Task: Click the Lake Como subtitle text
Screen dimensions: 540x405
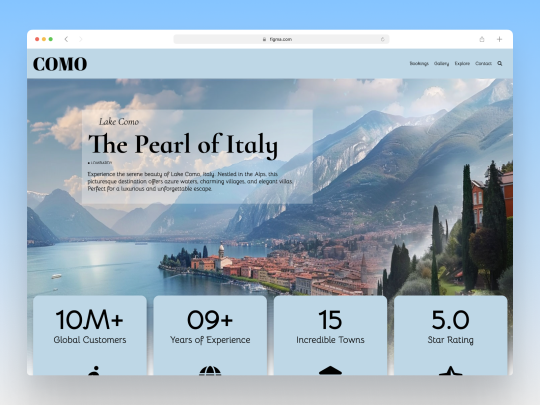Action: tap(119, 122)
